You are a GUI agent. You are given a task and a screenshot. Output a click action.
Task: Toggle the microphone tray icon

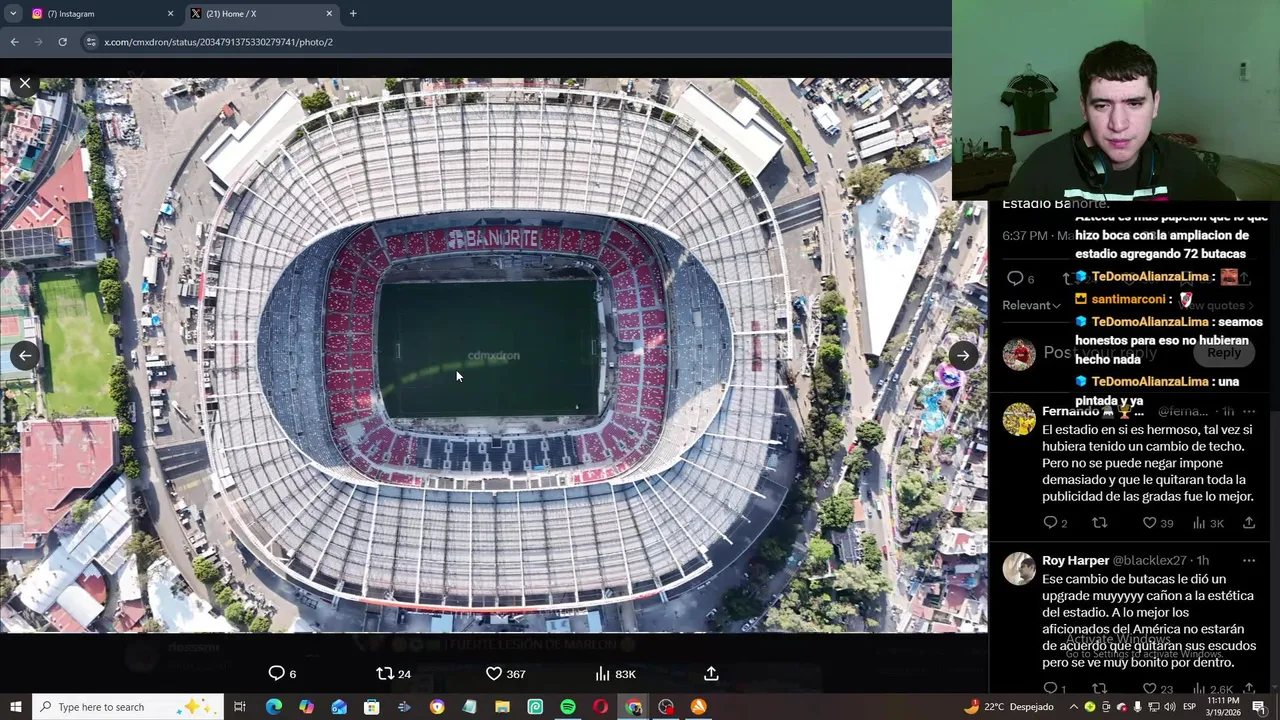point(1137,707)
